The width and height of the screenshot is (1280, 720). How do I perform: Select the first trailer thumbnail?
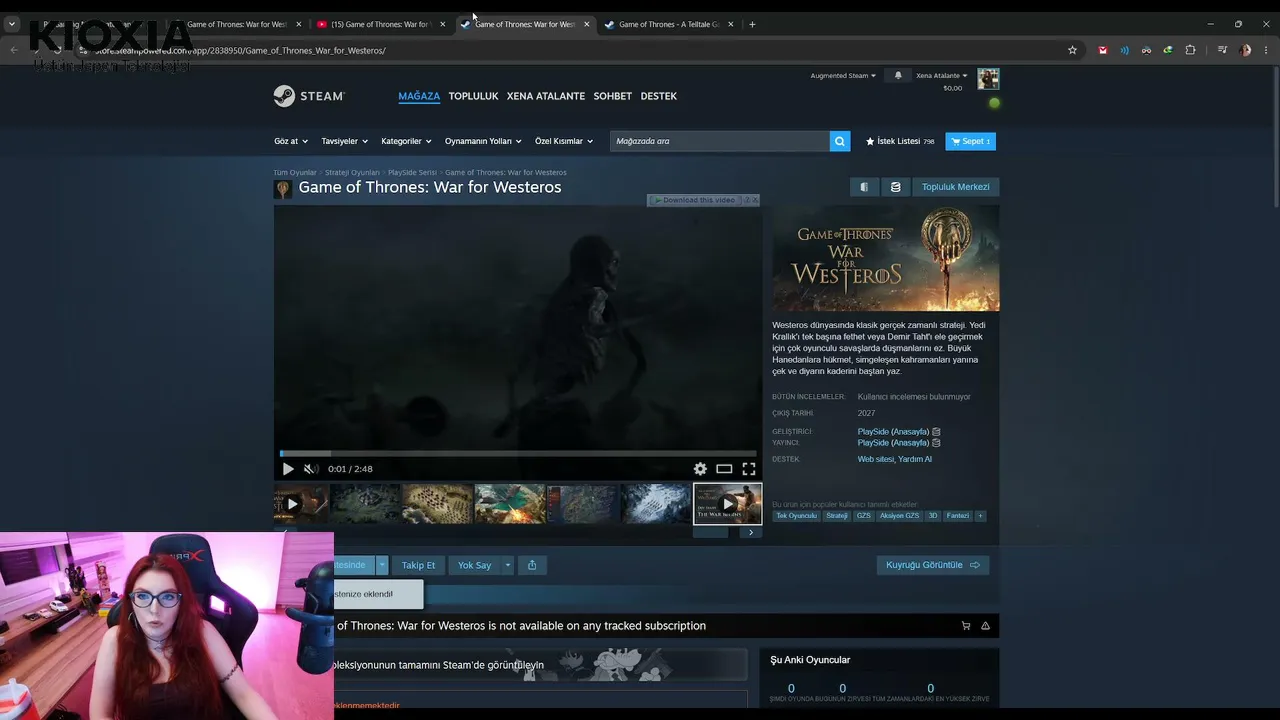point(302,504)
